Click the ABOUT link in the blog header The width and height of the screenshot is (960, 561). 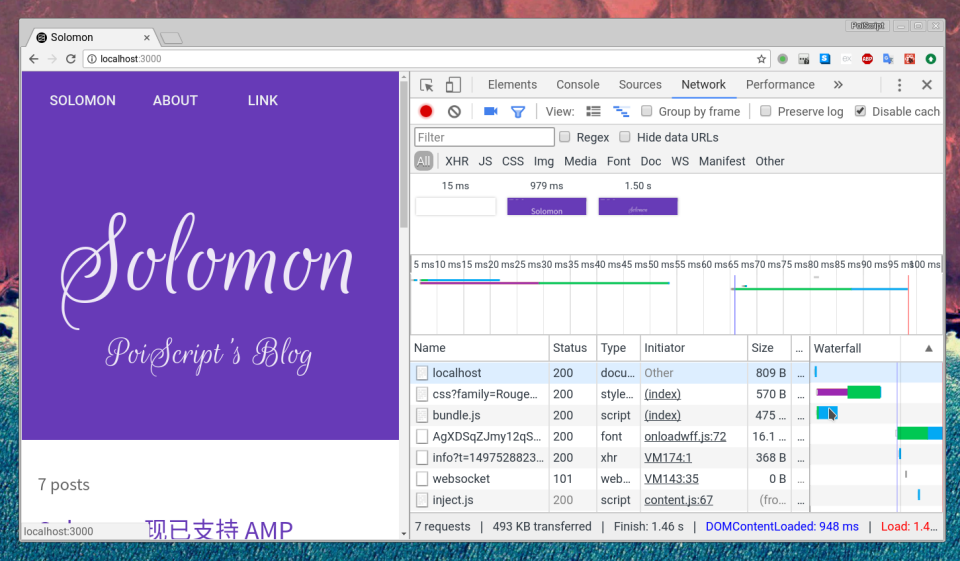click(x=175, y=100)
